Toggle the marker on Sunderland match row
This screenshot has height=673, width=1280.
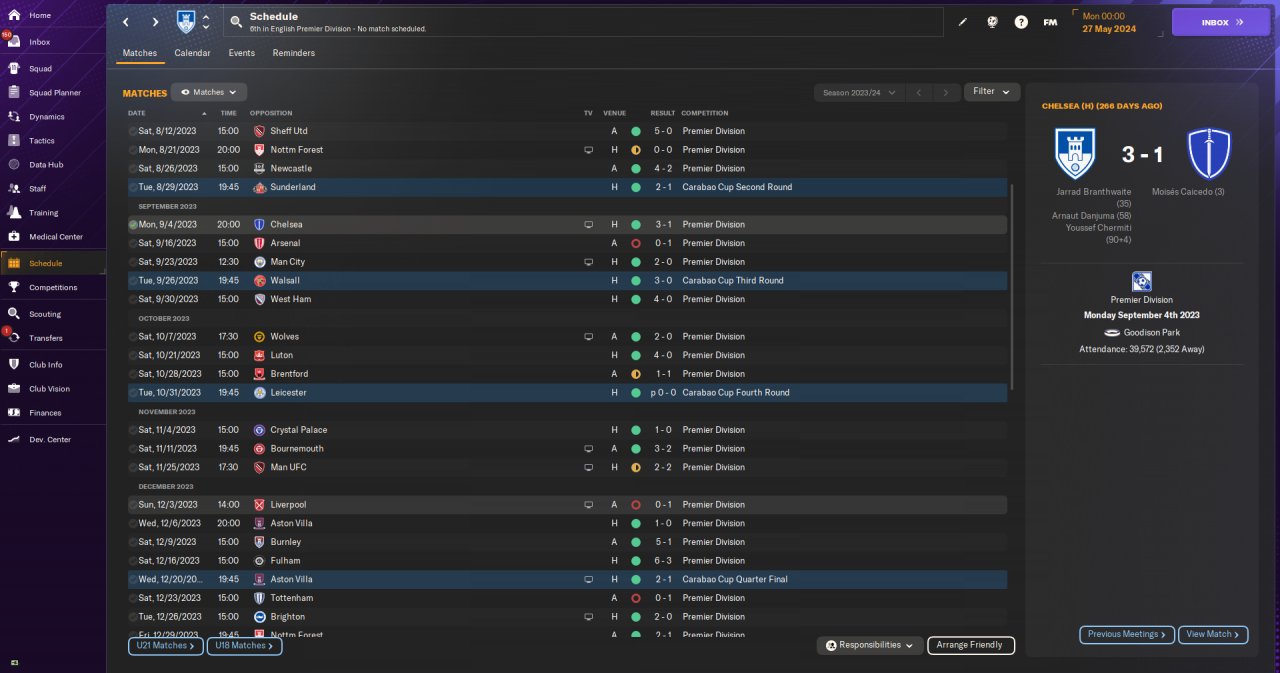(x=133, y=187)
